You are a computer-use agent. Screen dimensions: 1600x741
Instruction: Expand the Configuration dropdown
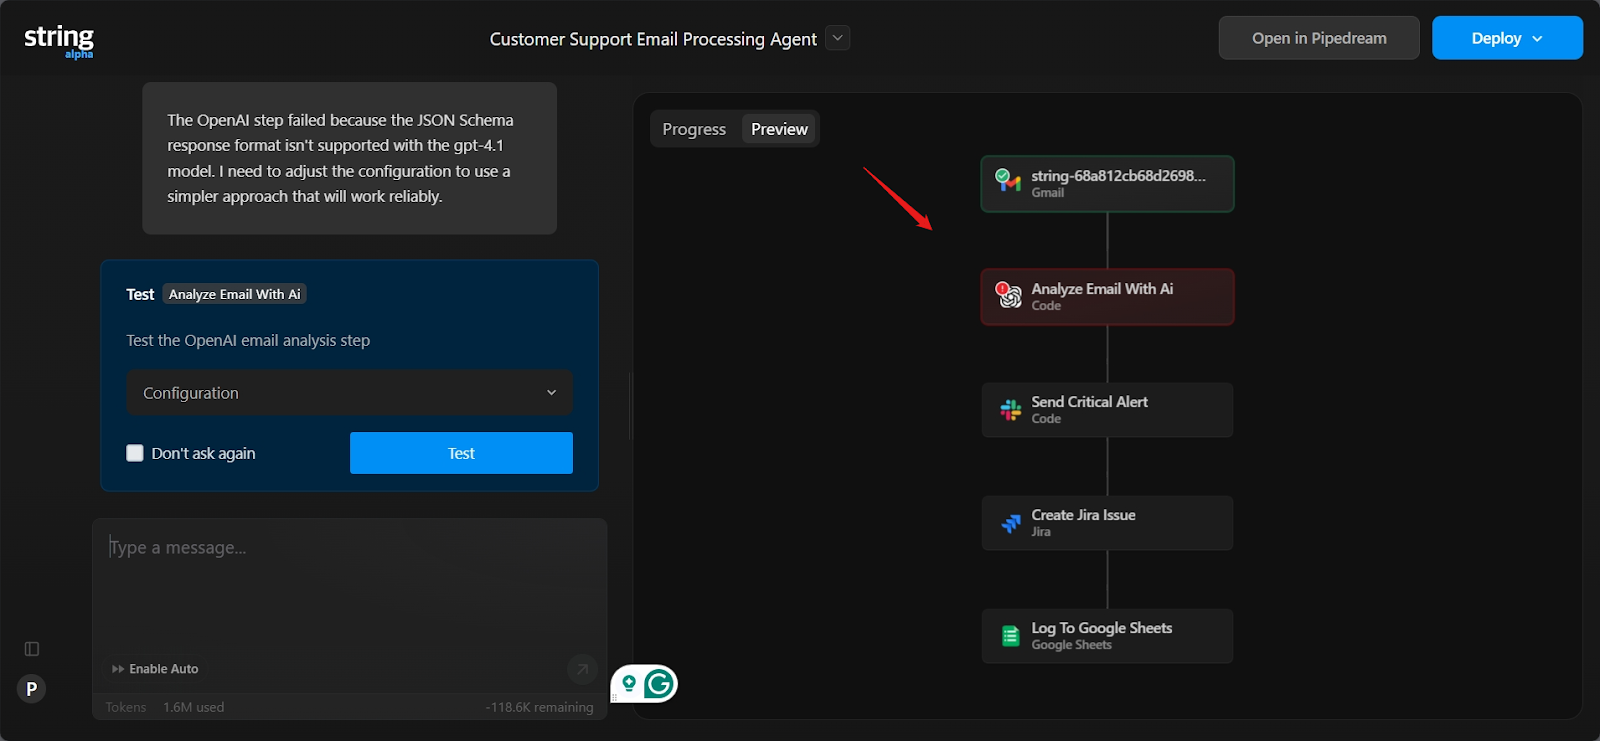pyautogui.click(x=349, y=393)
